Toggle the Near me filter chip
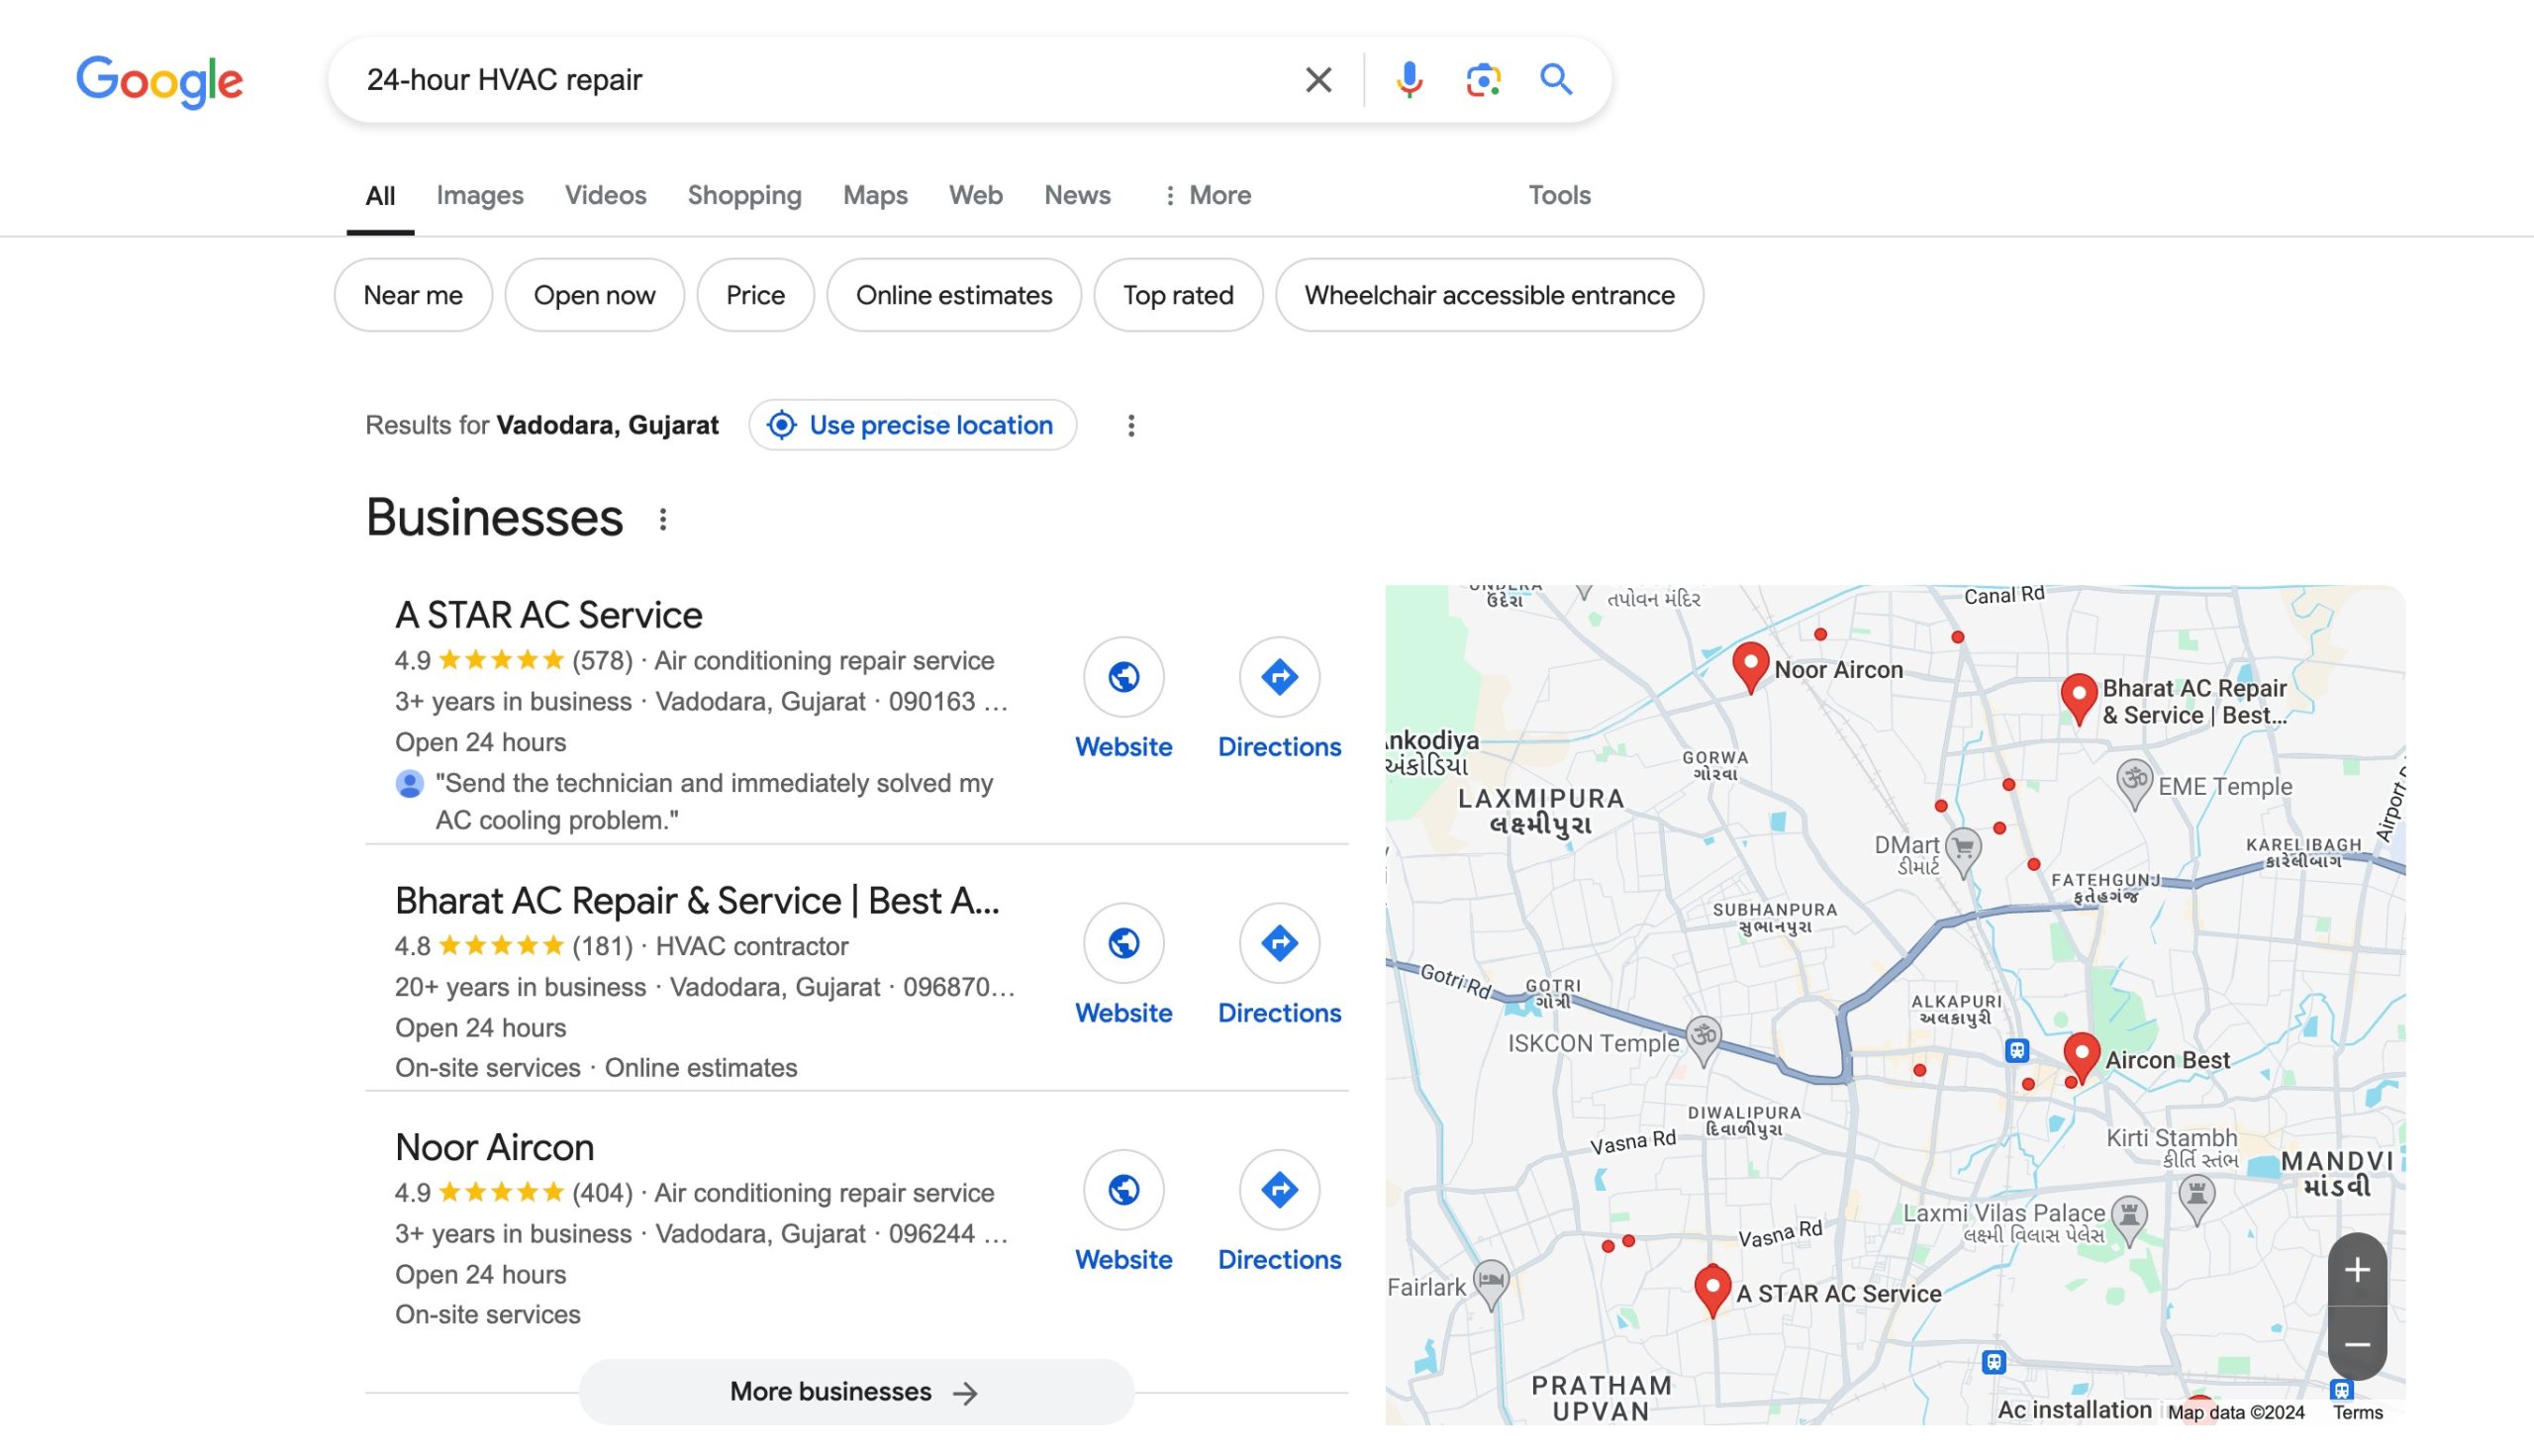The image size is (2534, 1456). (413, 295)
